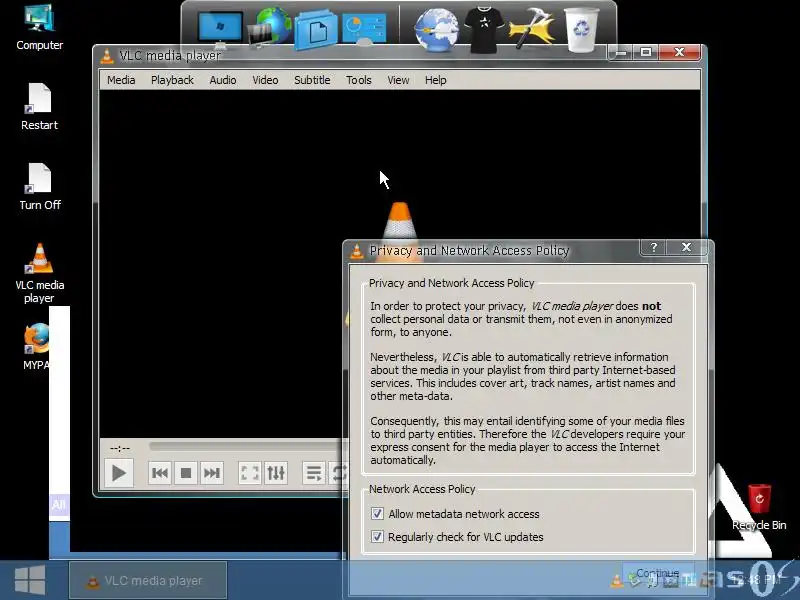Click the Play button in VLC
This screenshot has width=800, height=600.
click(x=119, y=473)
